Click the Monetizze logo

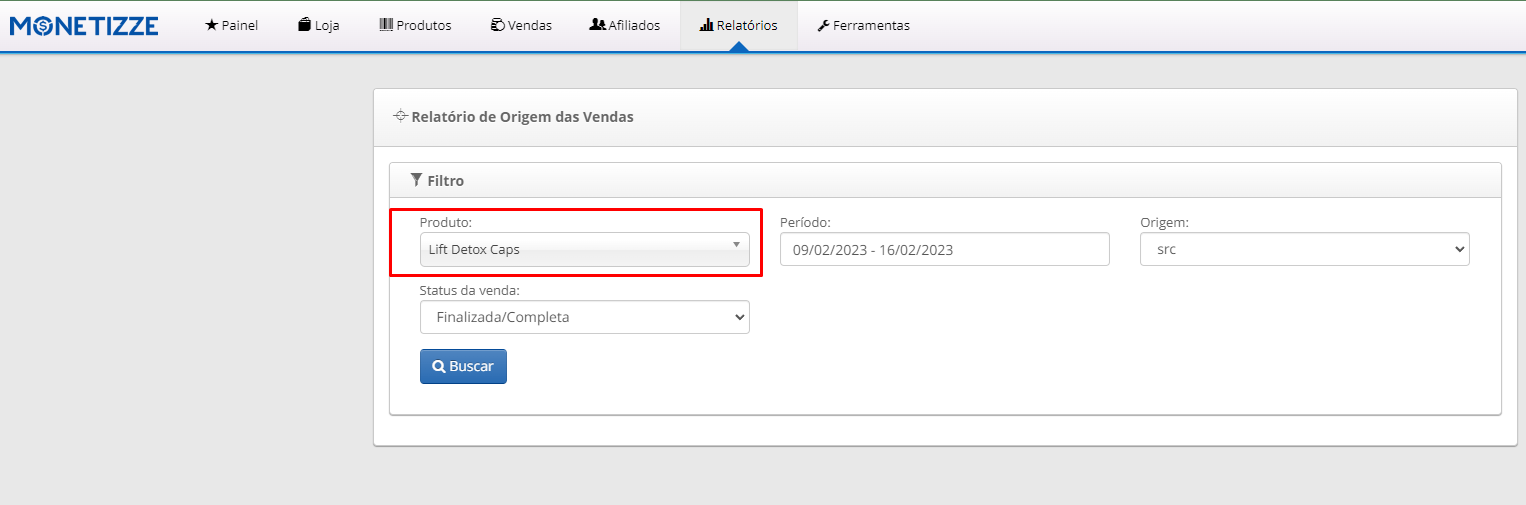[x=84, y=26]
